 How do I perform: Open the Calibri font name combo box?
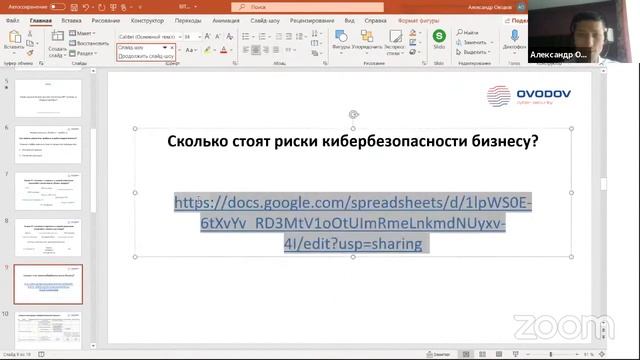pyautogui.click(x=149, y=37)
